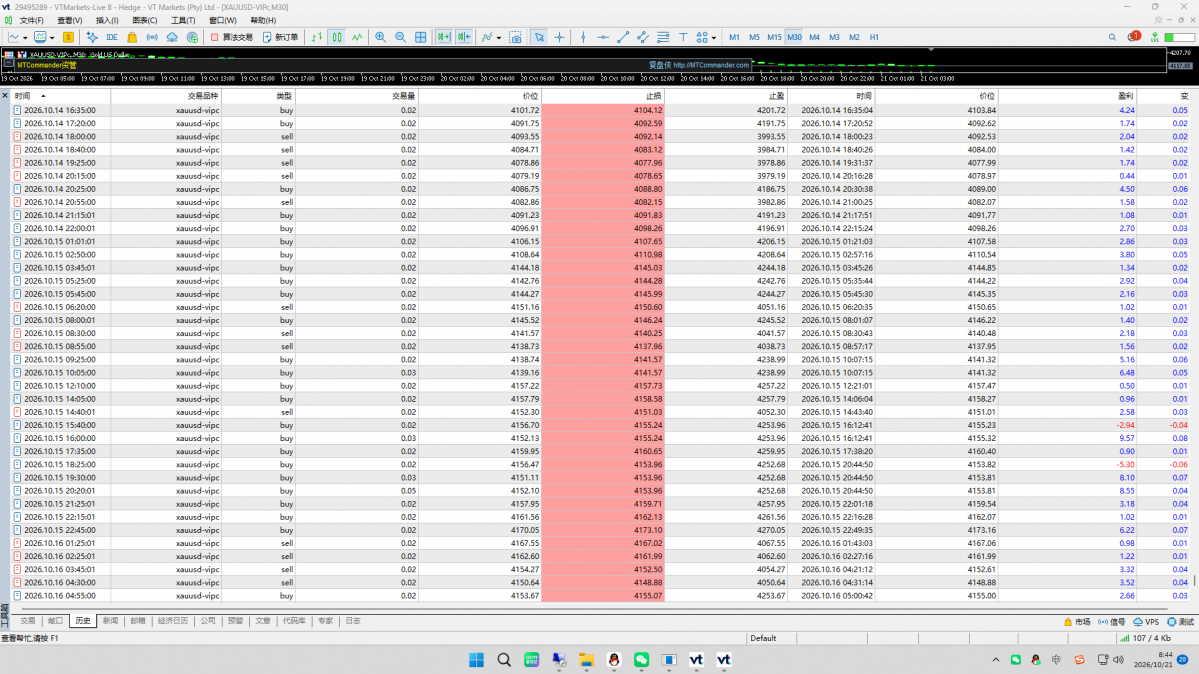Image resolution: width=1199 pixels, height=674 pixels.
Task: Open the Market shopping bag icon
Action: 132,37
